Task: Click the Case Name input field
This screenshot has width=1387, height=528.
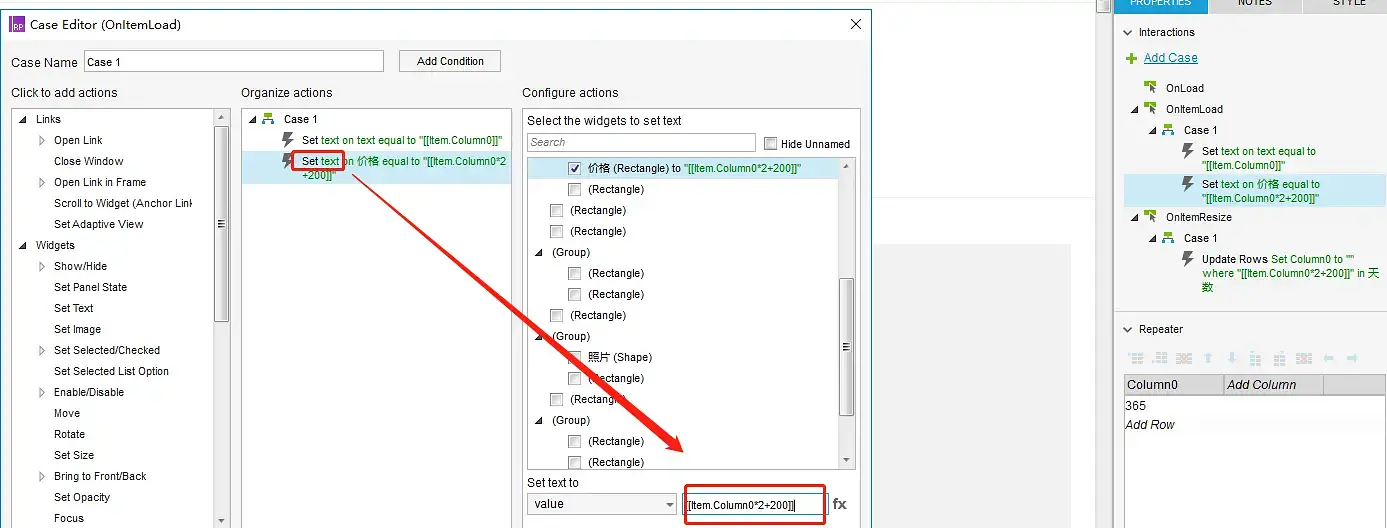Action: (x=233, y=62)
